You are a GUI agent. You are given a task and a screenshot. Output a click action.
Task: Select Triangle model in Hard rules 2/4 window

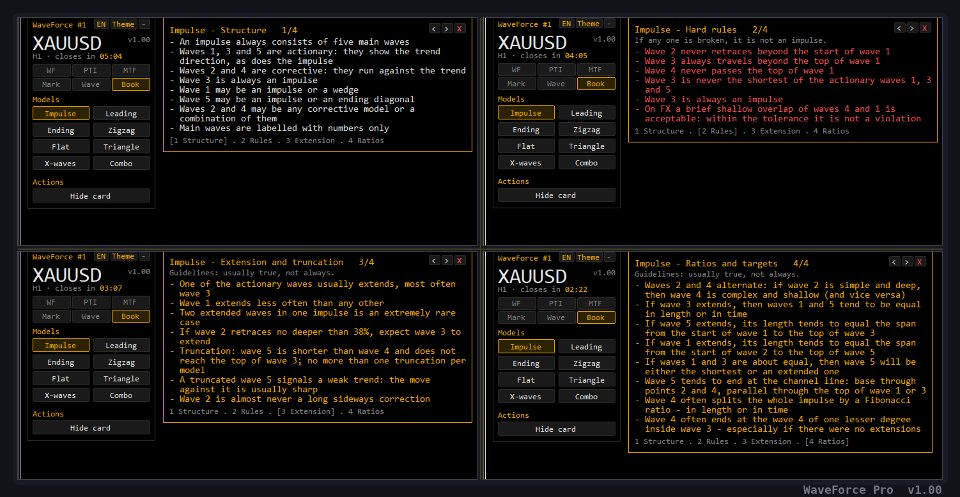pos(587,146)
